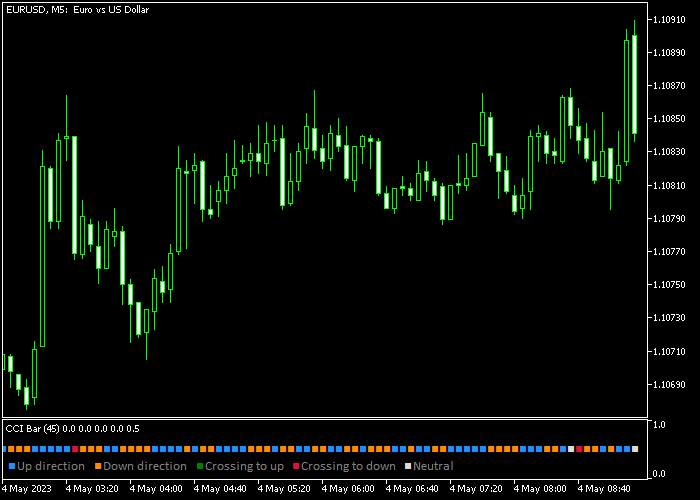Click the 1.10850 price axis label

tap(669, 119)
